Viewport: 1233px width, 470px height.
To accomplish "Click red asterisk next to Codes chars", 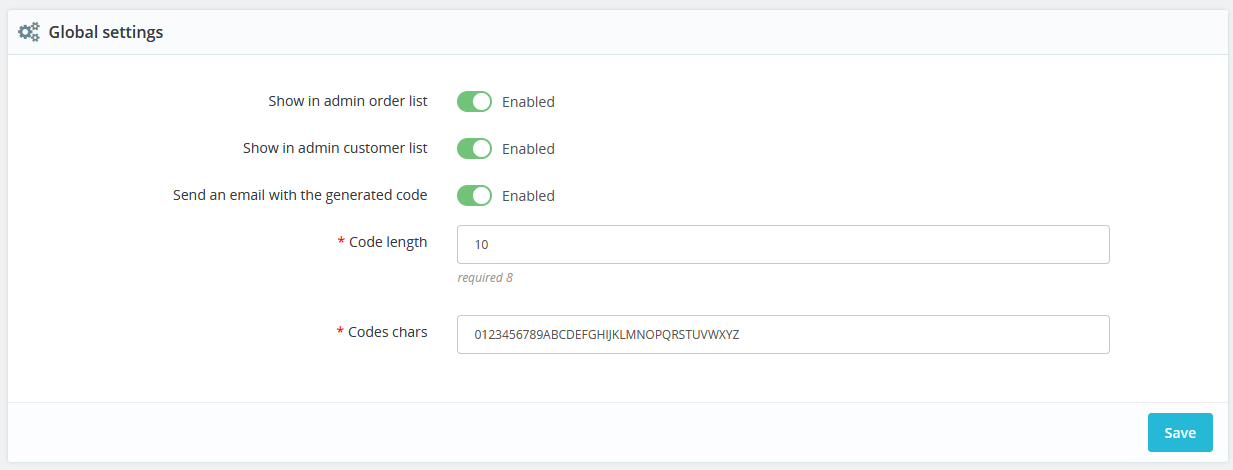I will click(x=340, y=333).
